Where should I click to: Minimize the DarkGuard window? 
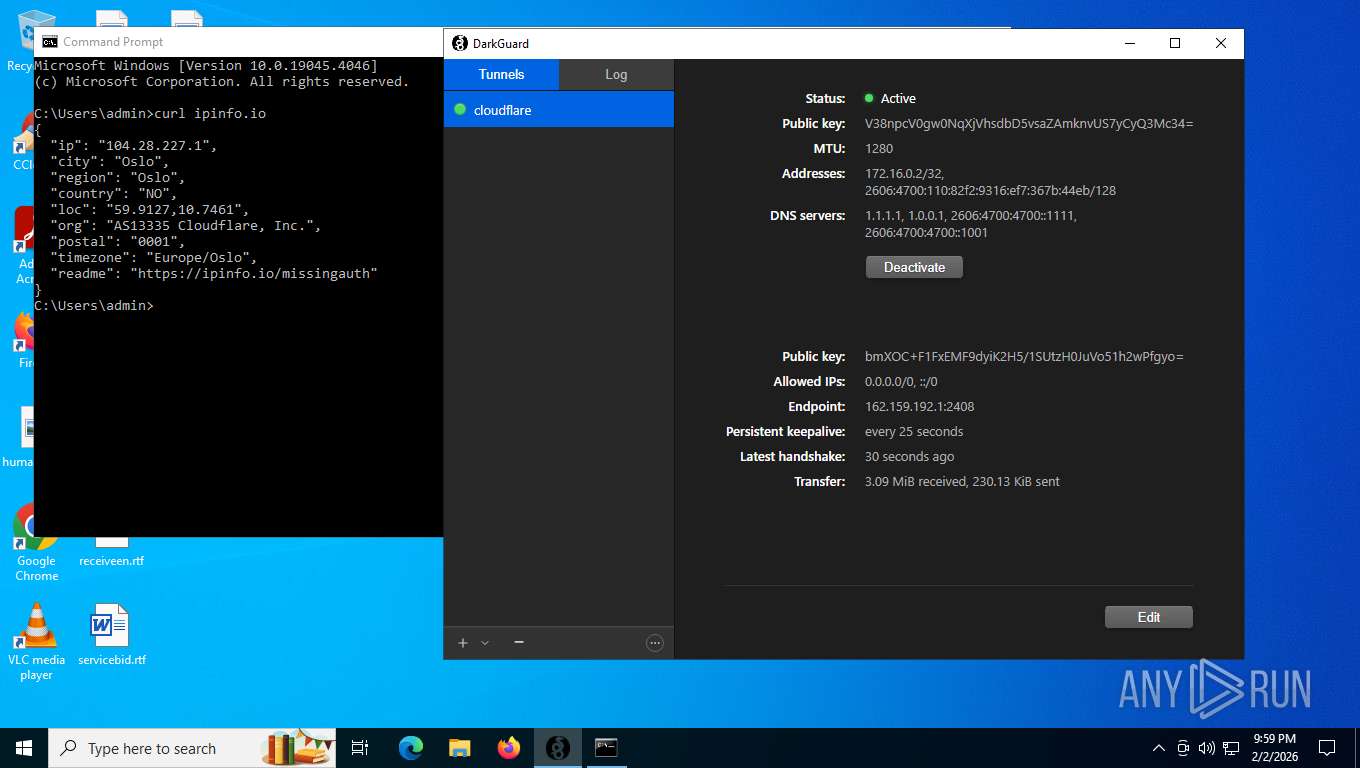coord(1129,43)
